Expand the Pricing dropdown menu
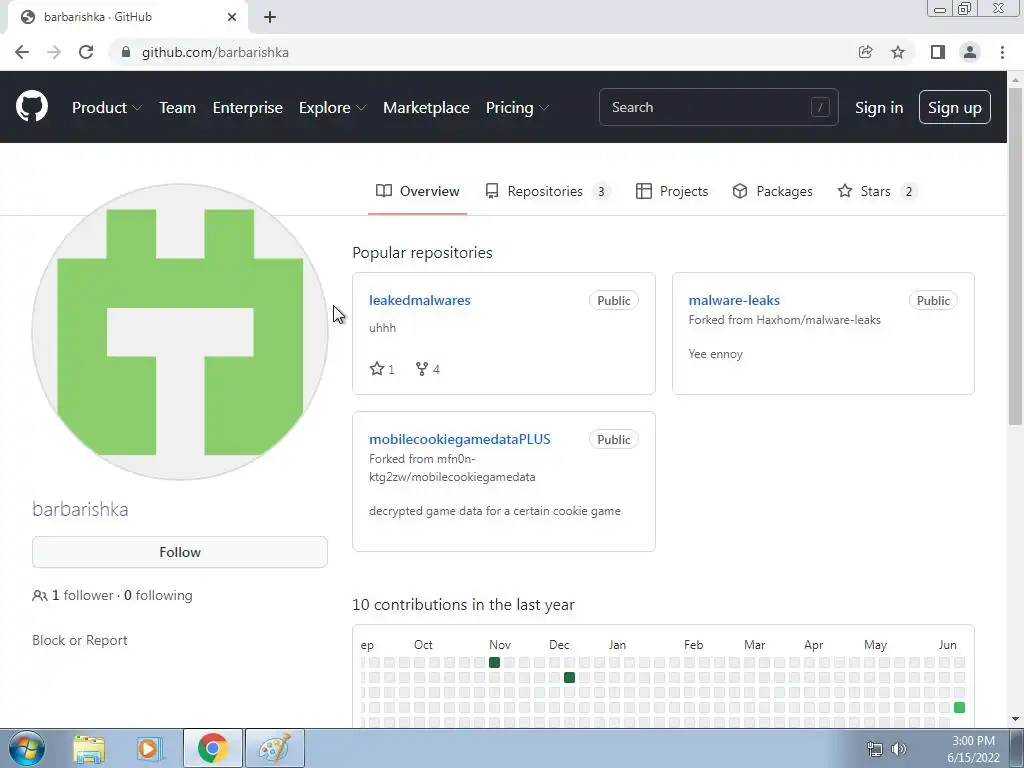The image size is (1024, 768). pos(517,107)
